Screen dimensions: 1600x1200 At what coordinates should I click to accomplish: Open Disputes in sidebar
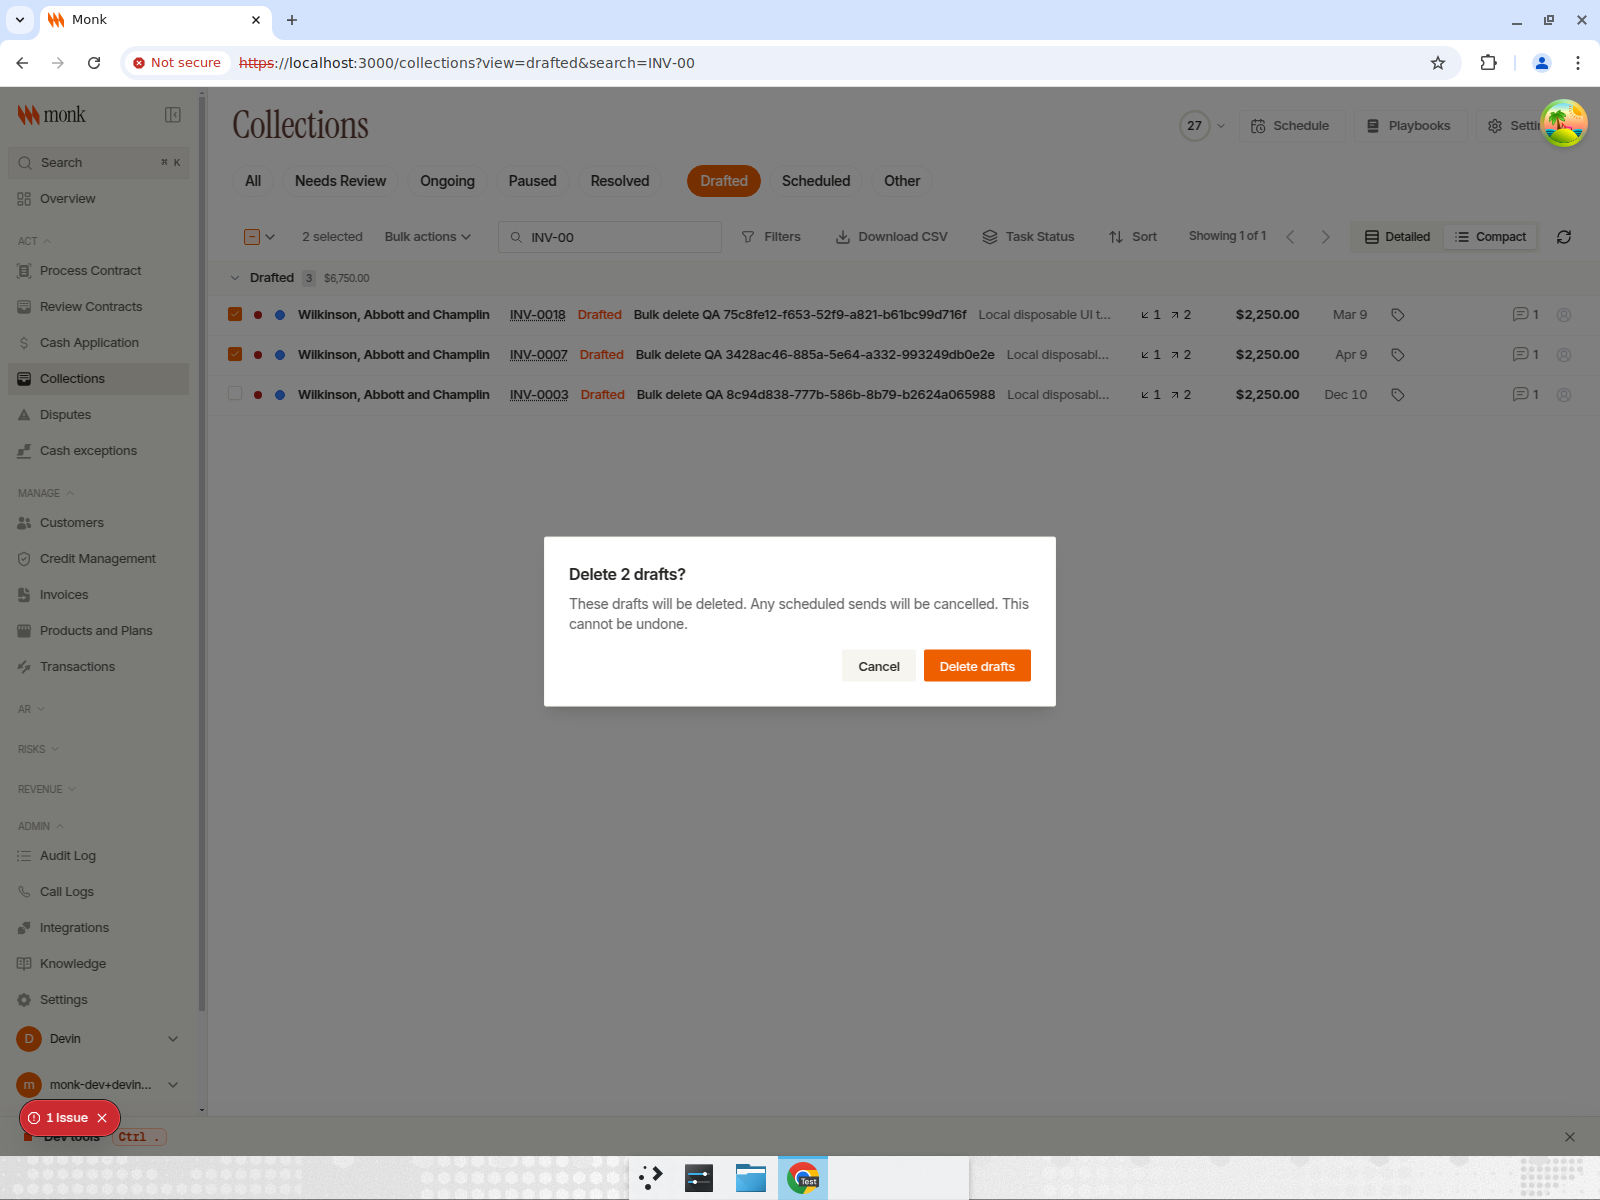tap(98, 415)
